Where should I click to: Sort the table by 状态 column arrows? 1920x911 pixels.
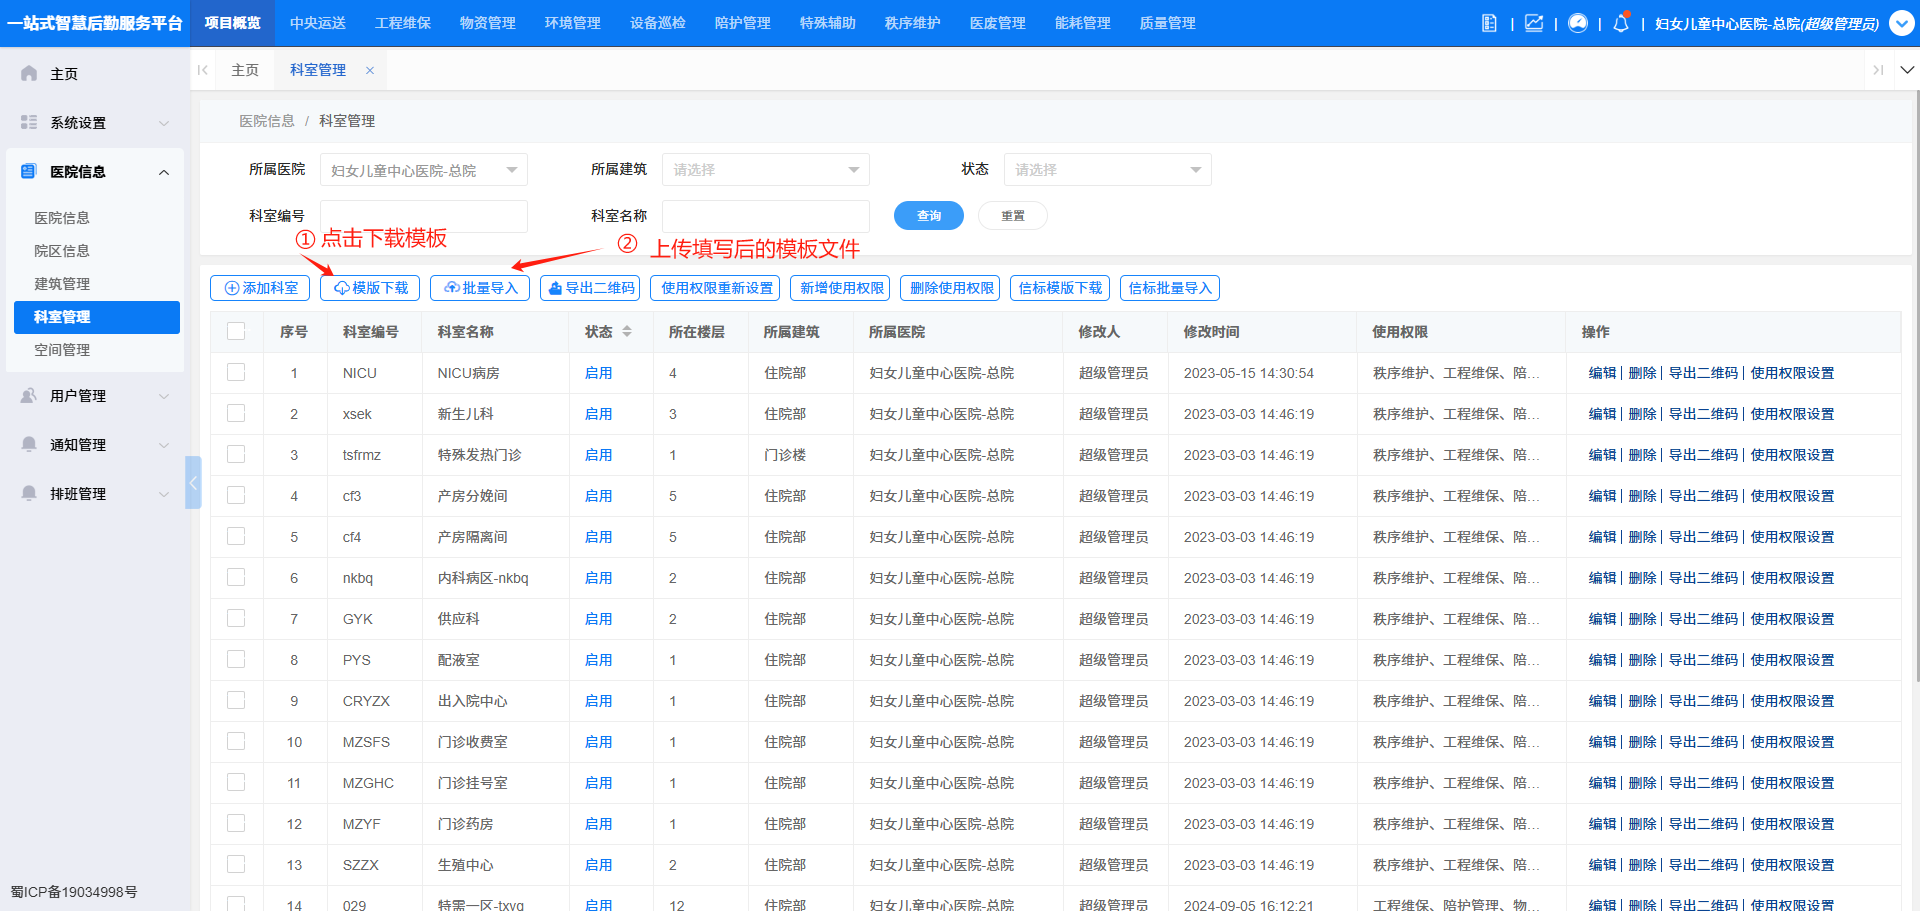(x=627, y=331)
